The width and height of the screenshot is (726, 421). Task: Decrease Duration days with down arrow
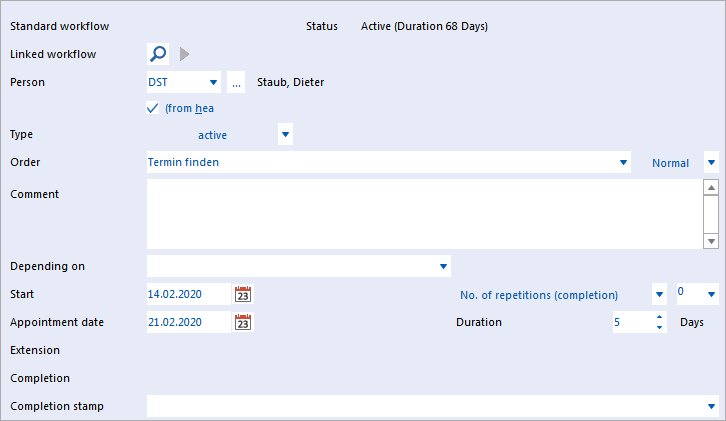pyautogui.click(x=659, y=327)
